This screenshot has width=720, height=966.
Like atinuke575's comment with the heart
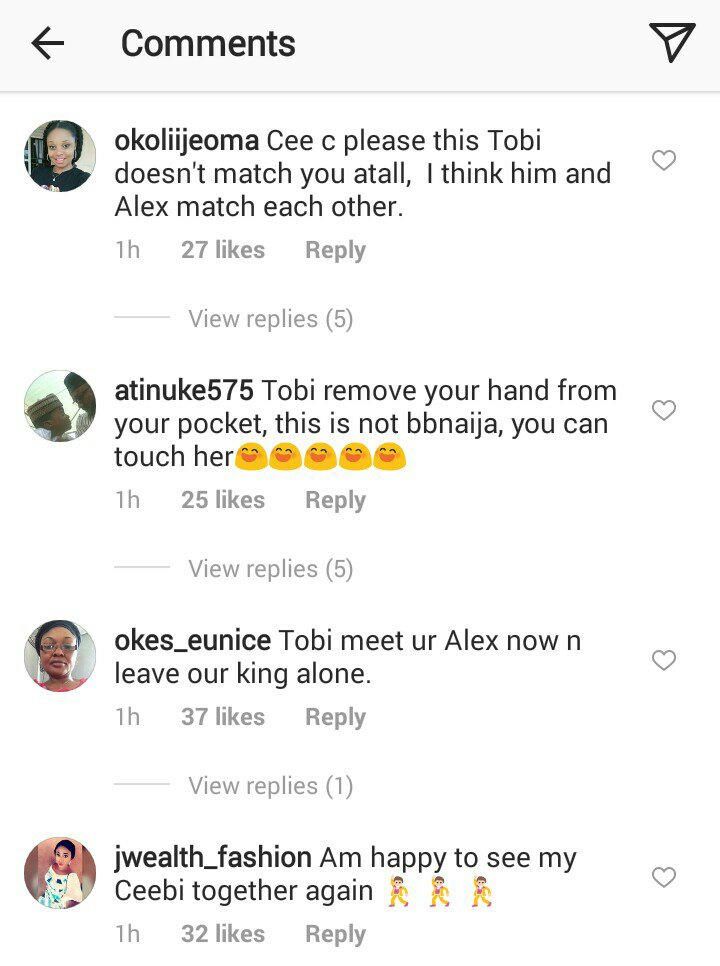664,410
